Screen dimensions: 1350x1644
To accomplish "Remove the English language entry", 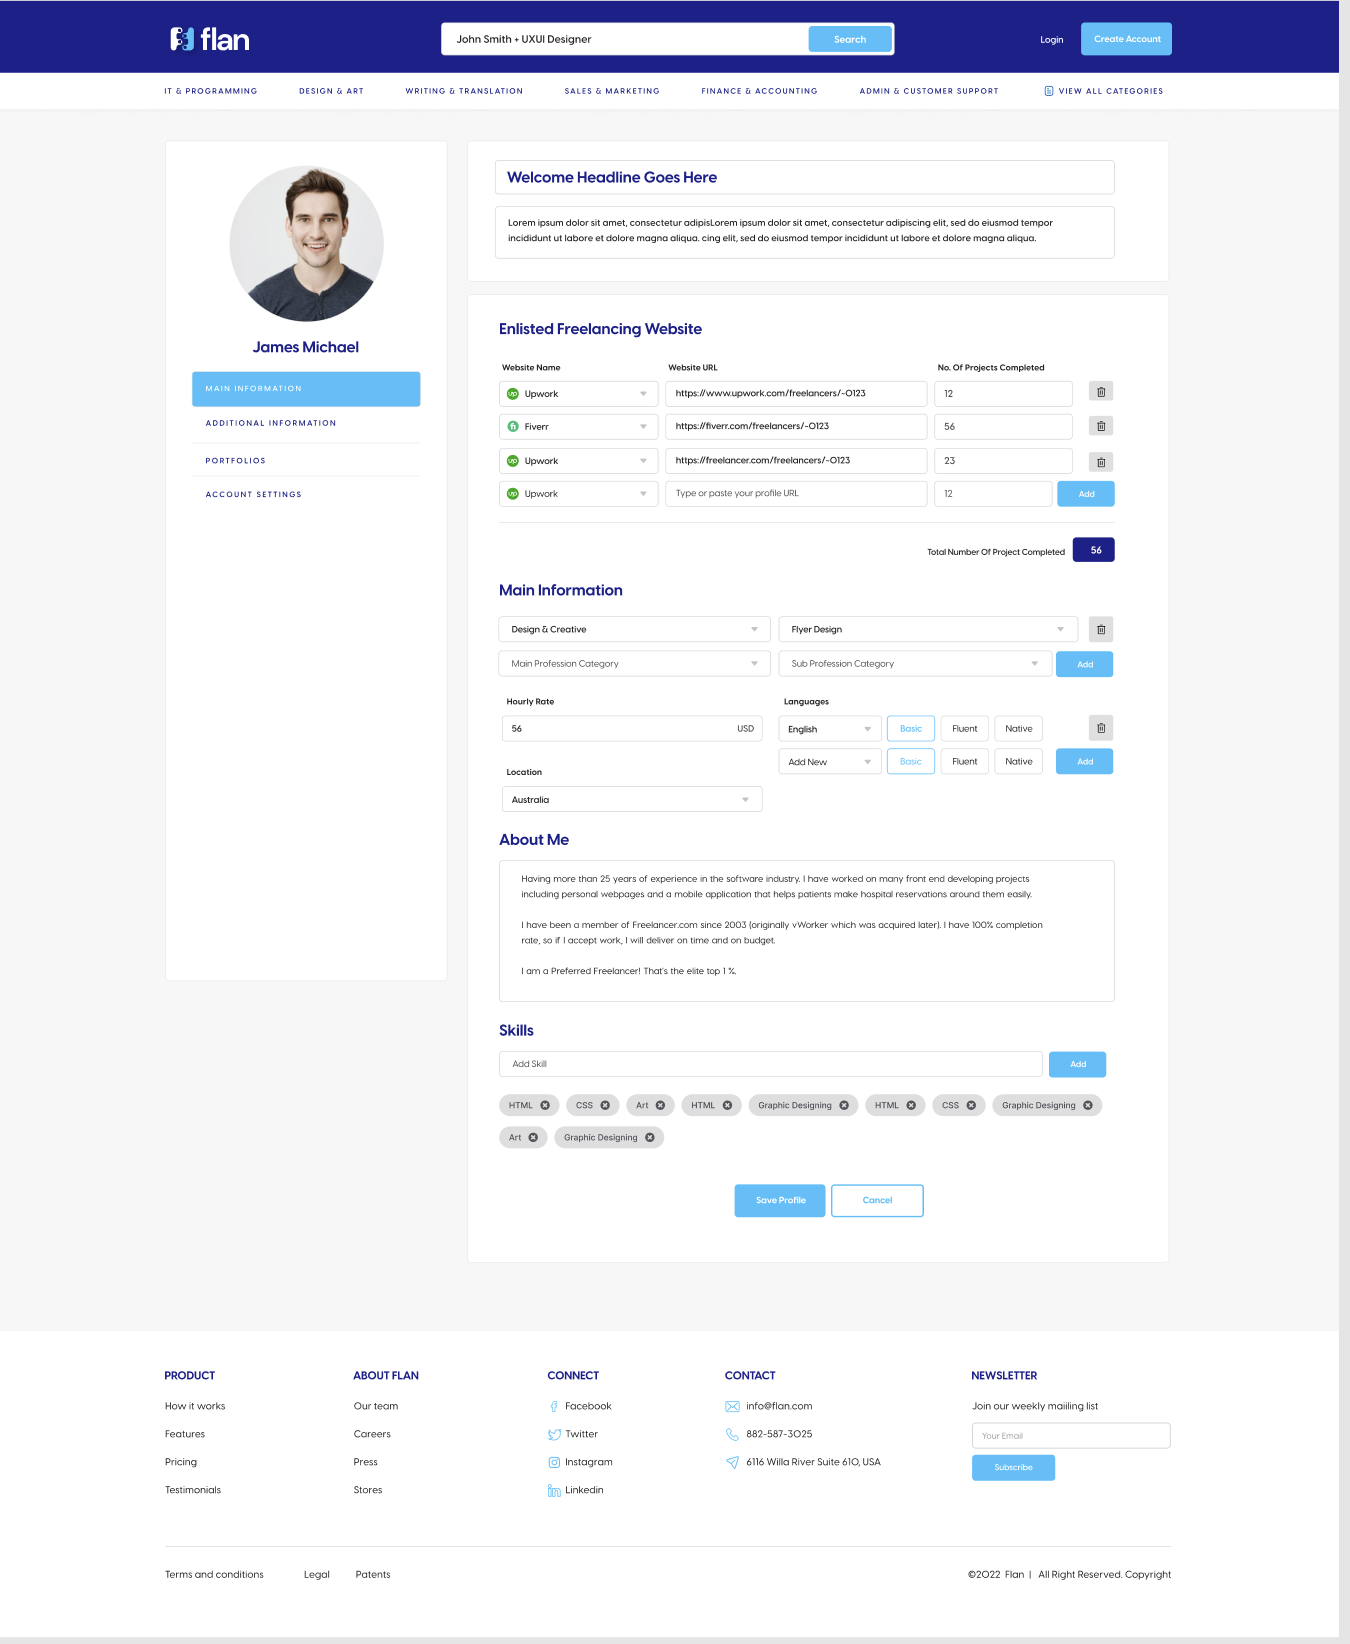I will (1100, 728).
